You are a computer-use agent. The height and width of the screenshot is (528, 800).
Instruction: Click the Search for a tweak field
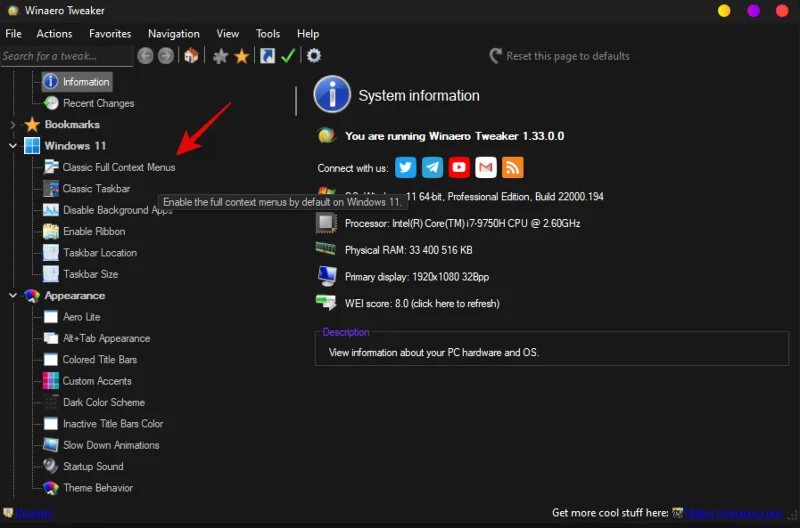point(66,56)
